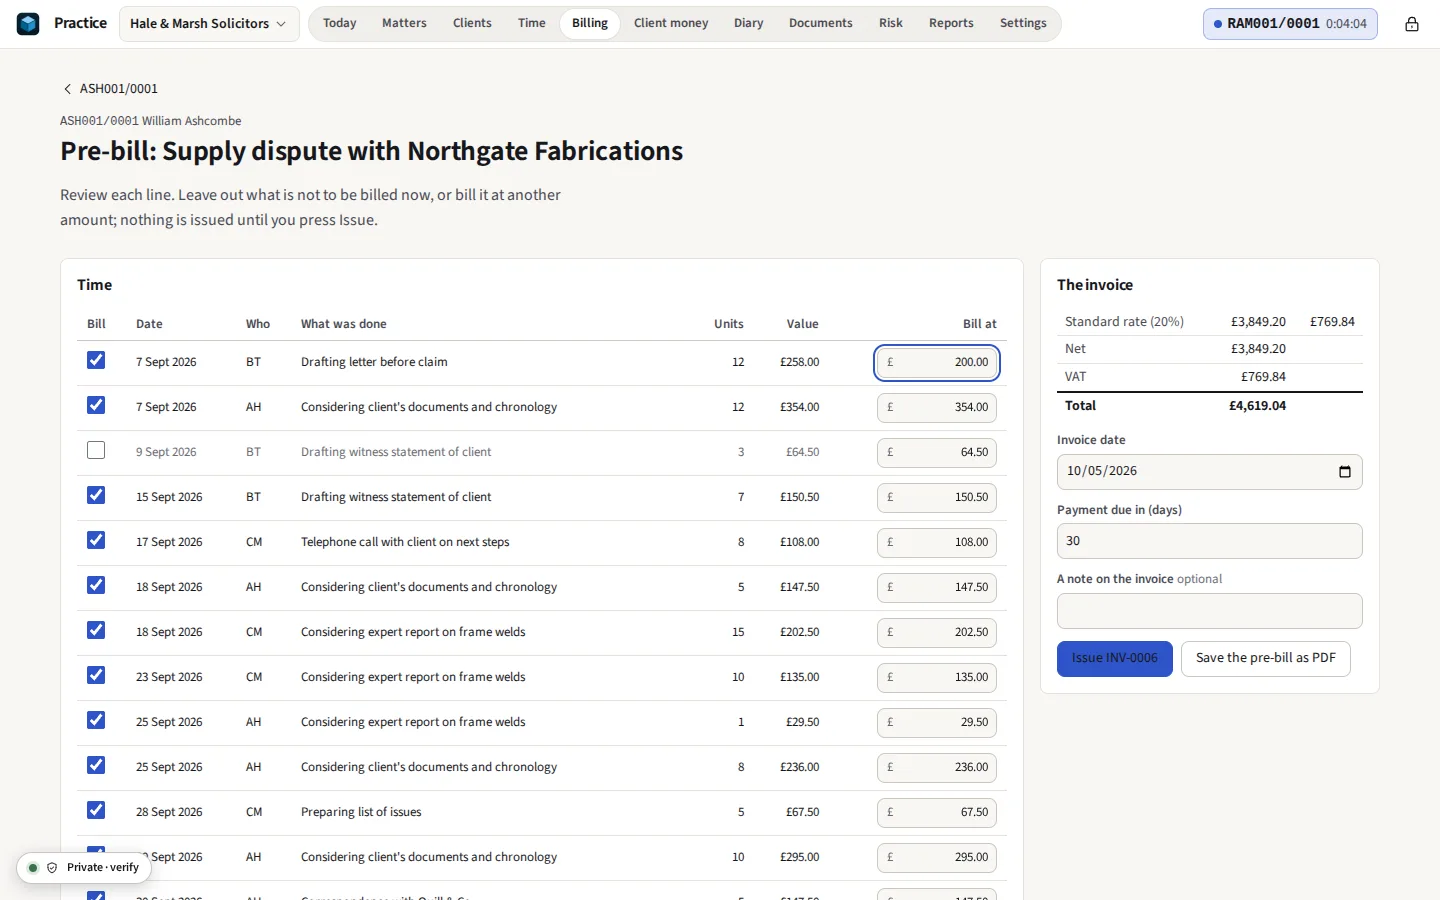
Task: Click the running timer dot for RAM001/0001
Action: (1217, 24)
